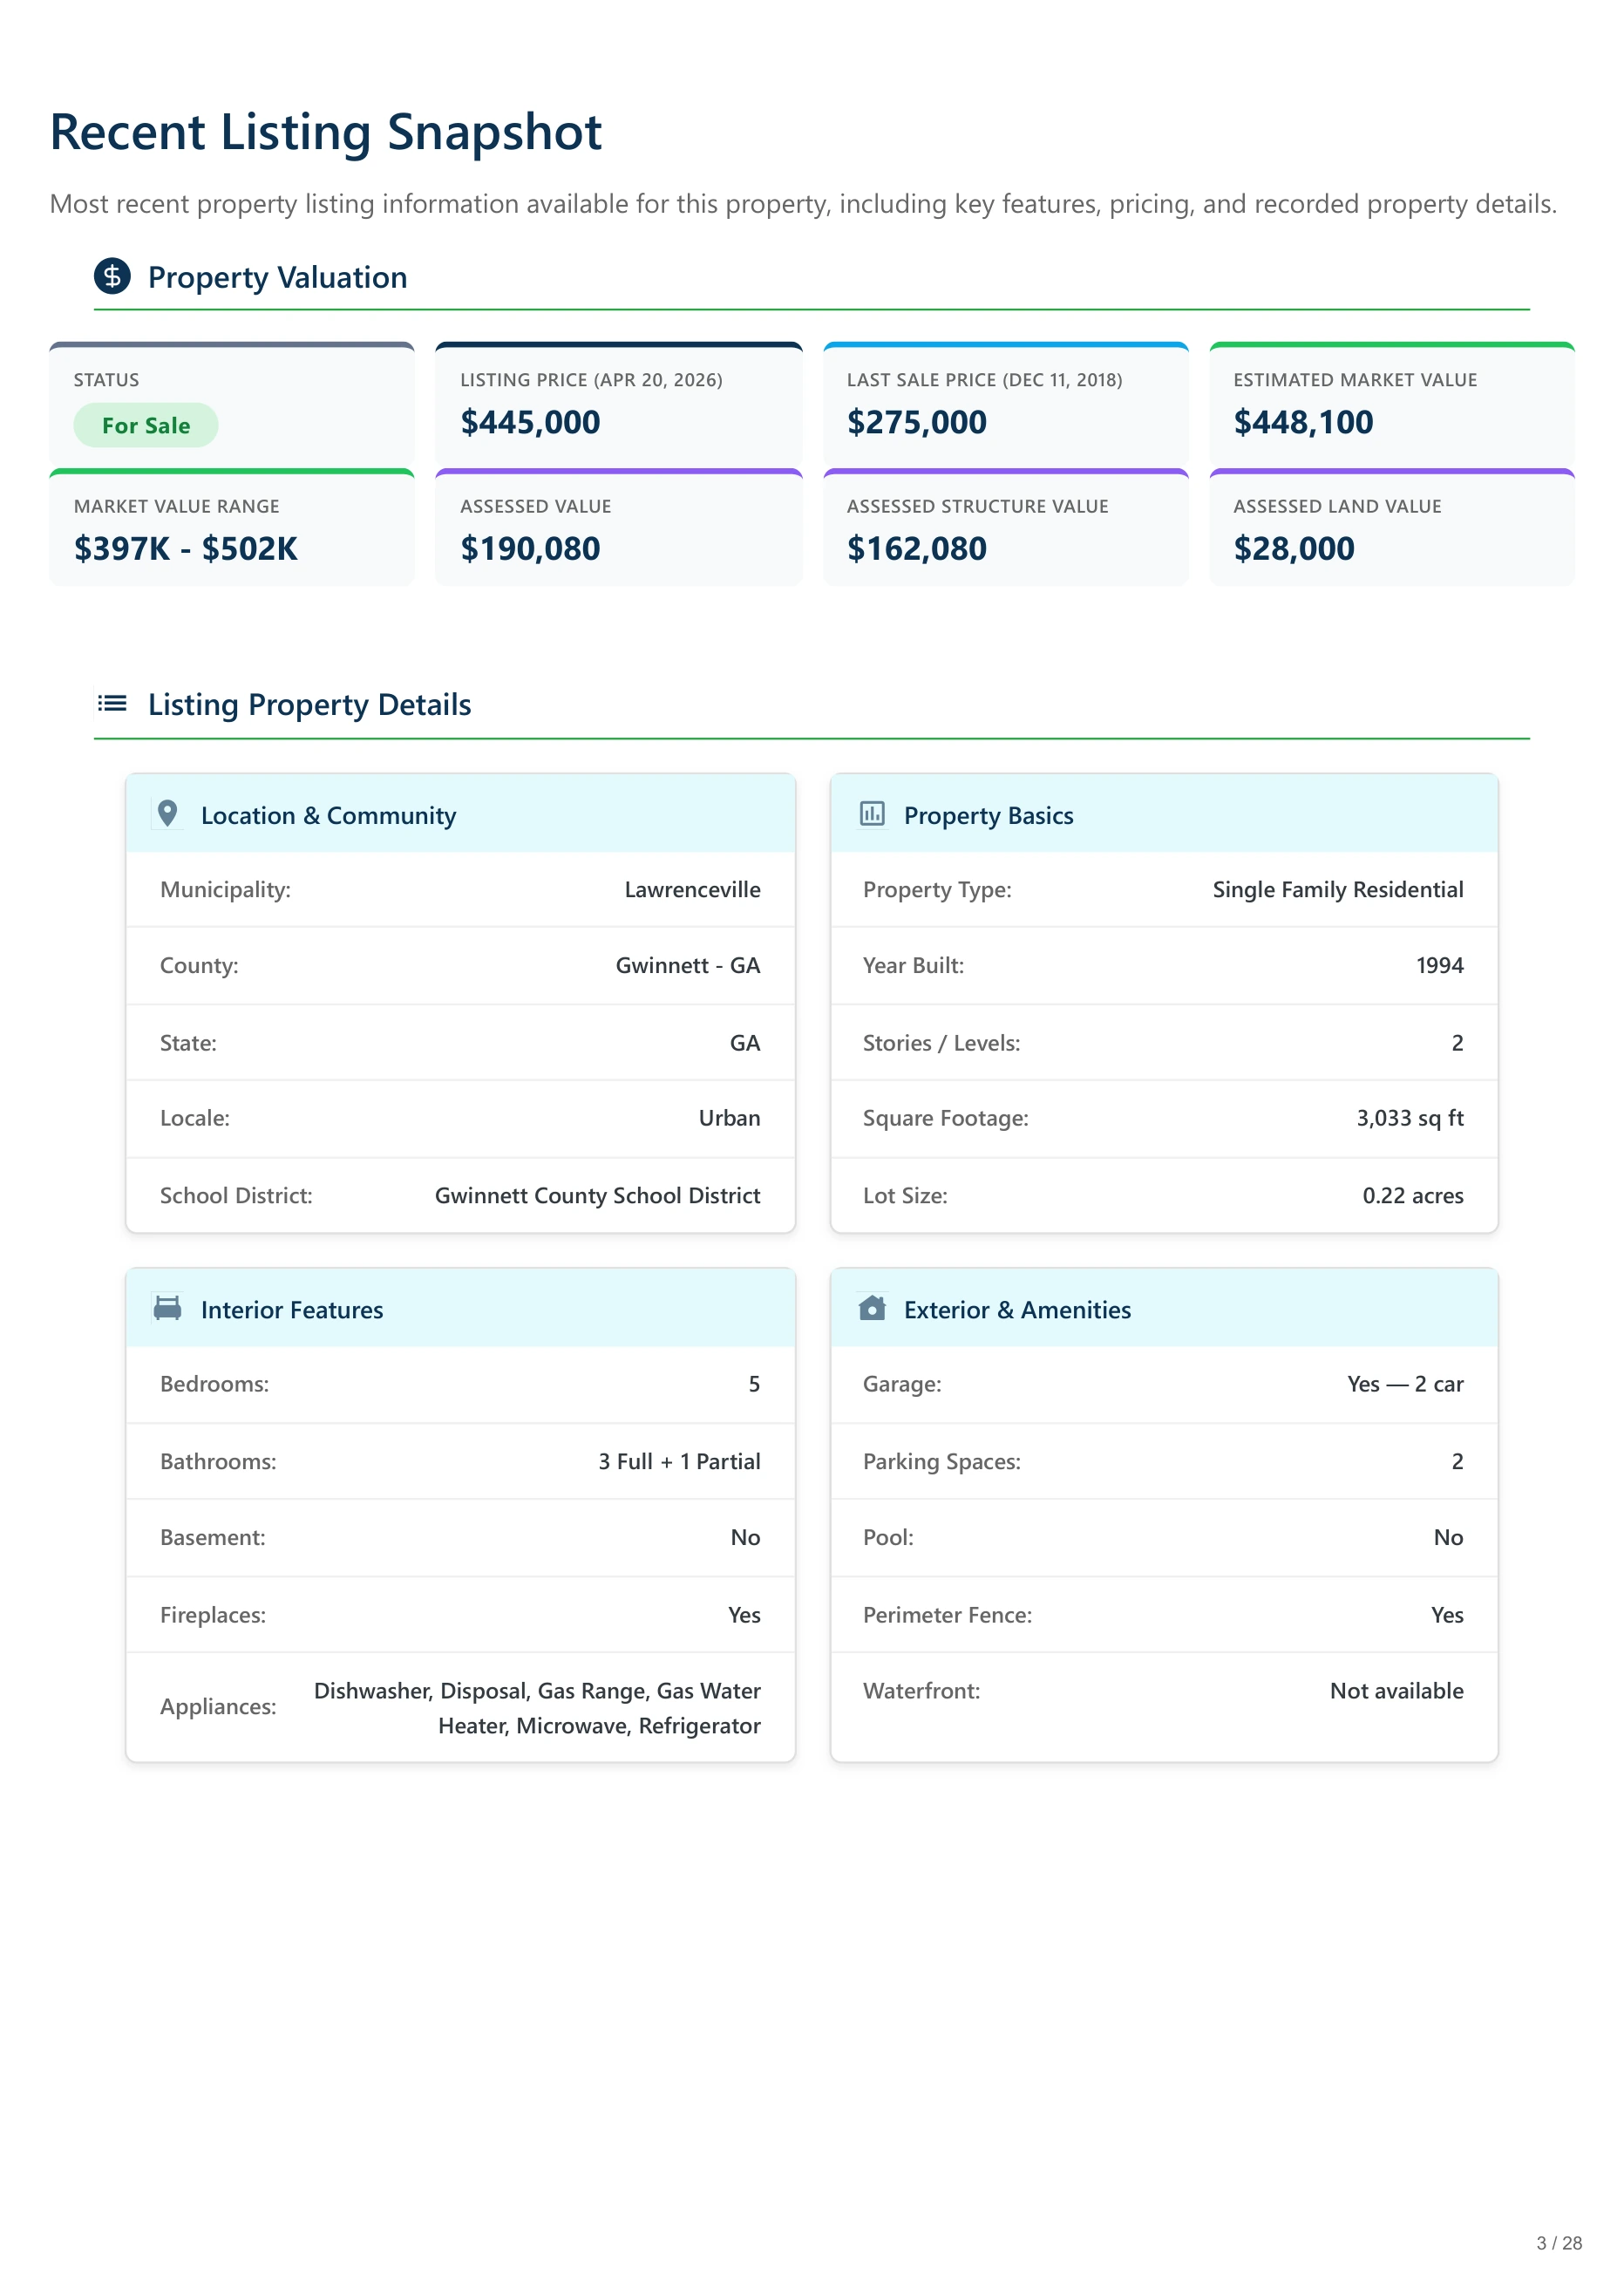Click the Square Footage value 3,033 sq ft
The image size is (1624, 2294).
pyautogui.click(x=1410, y=1118)
